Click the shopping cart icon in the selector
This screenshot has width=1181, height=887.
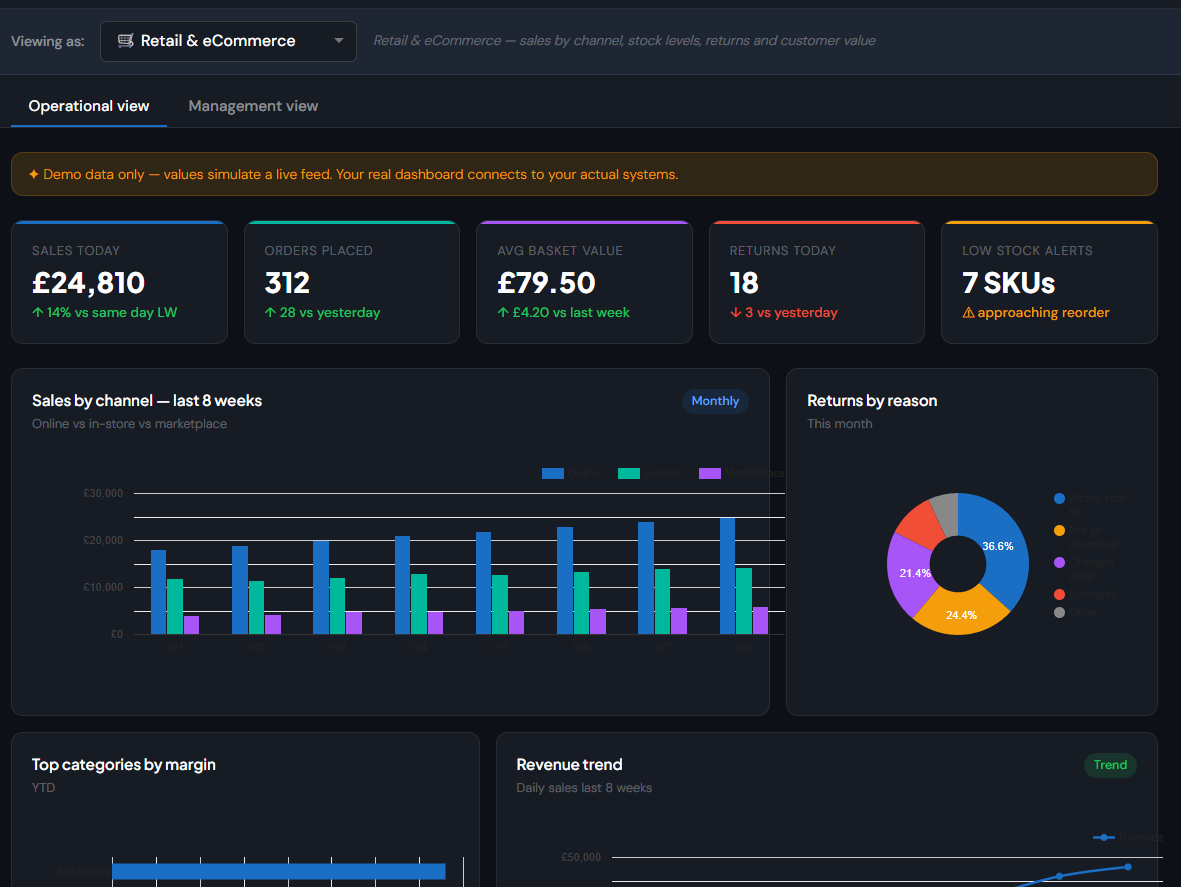pyautogui.click(x=126, y=41)
